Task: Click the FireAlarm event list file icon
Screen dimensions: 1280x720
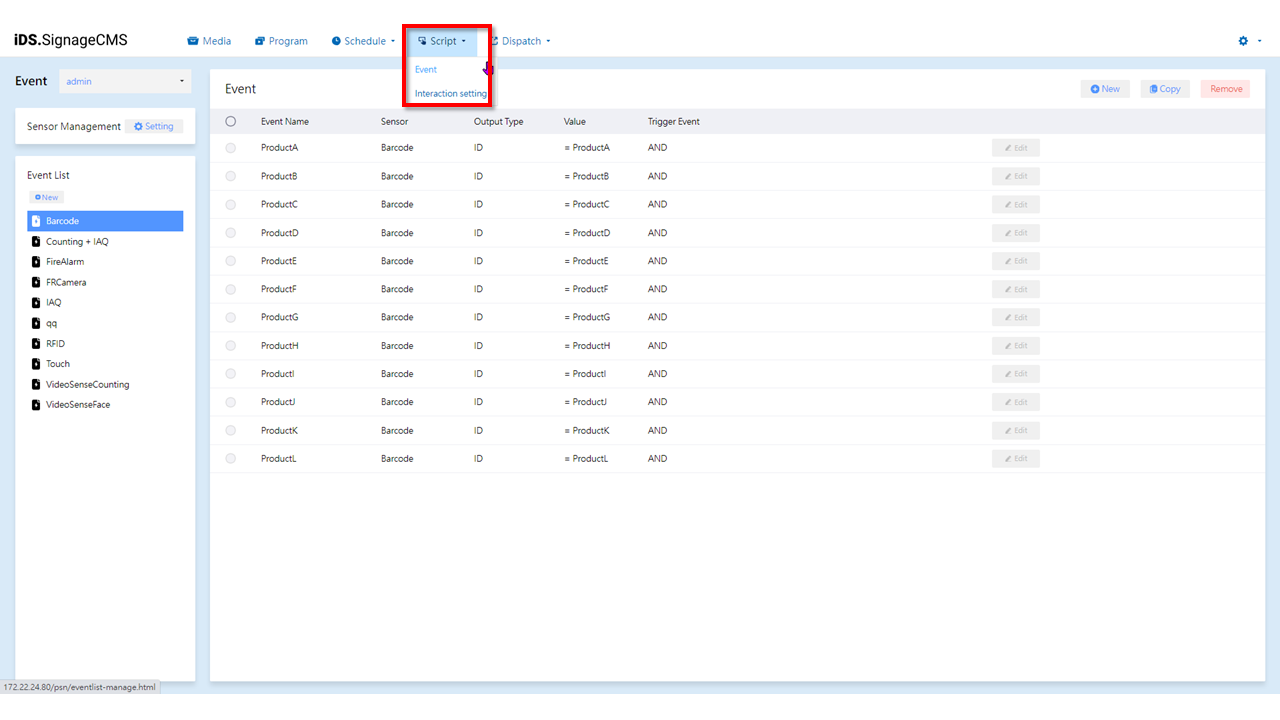Action: point(36,262)
